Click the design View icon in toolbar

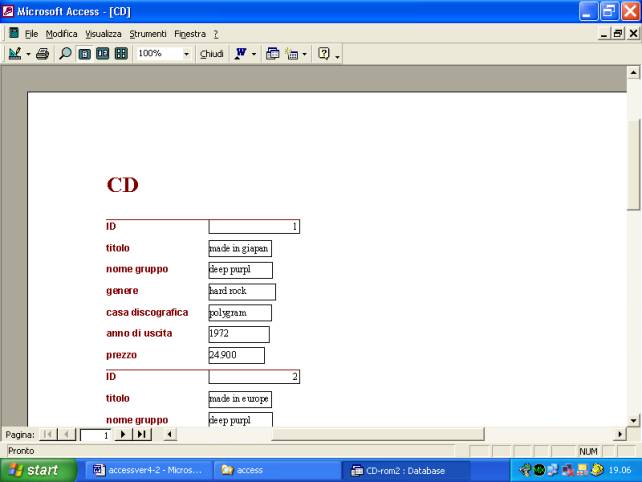tap(15, 54)
